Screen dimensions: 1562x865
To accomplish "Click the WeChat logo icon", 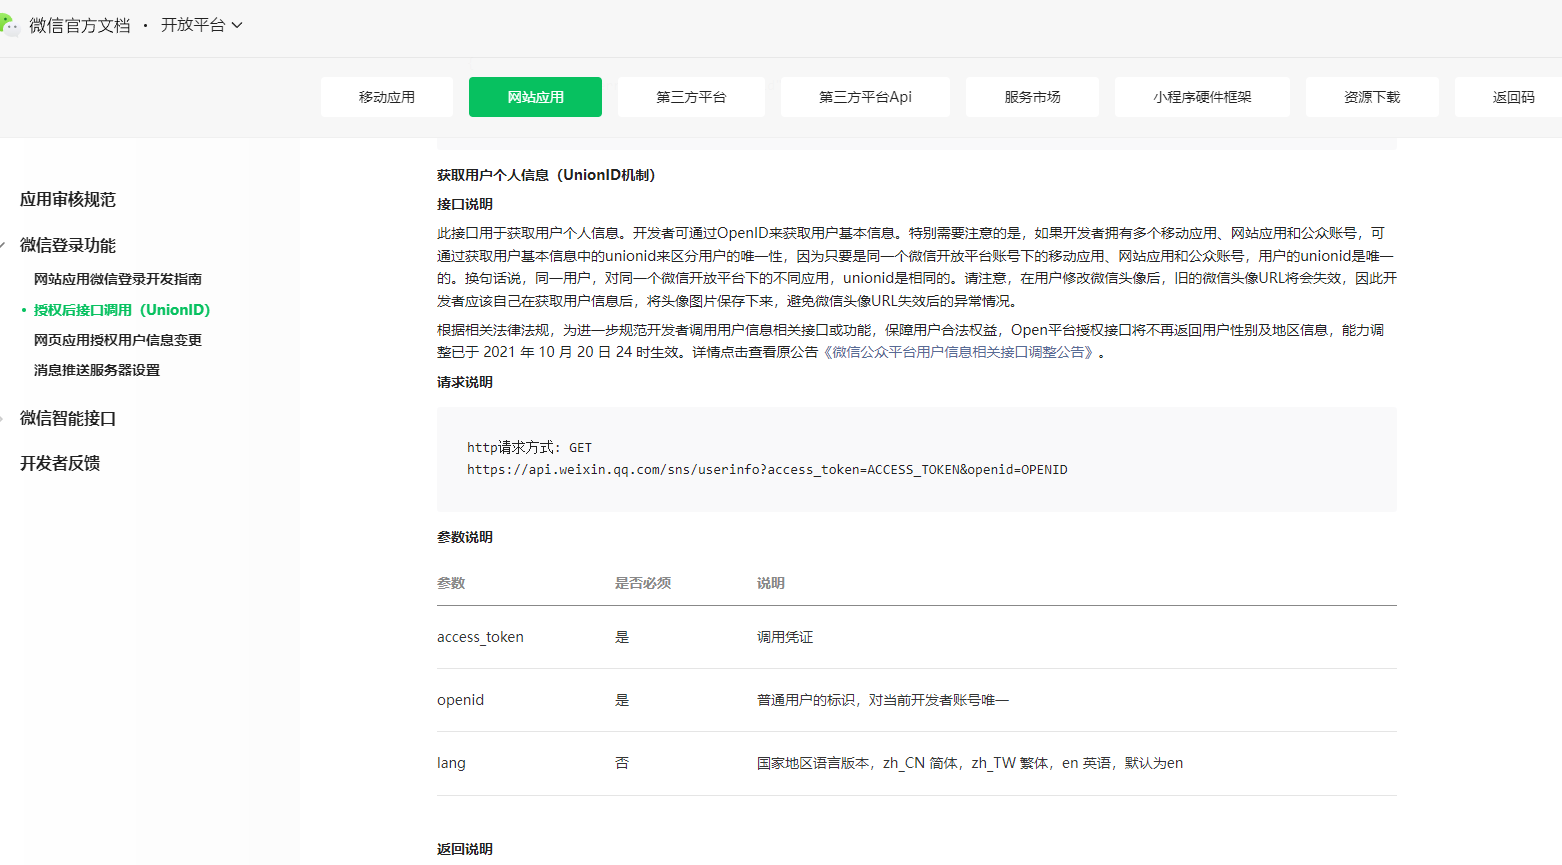I will point(9,25).
